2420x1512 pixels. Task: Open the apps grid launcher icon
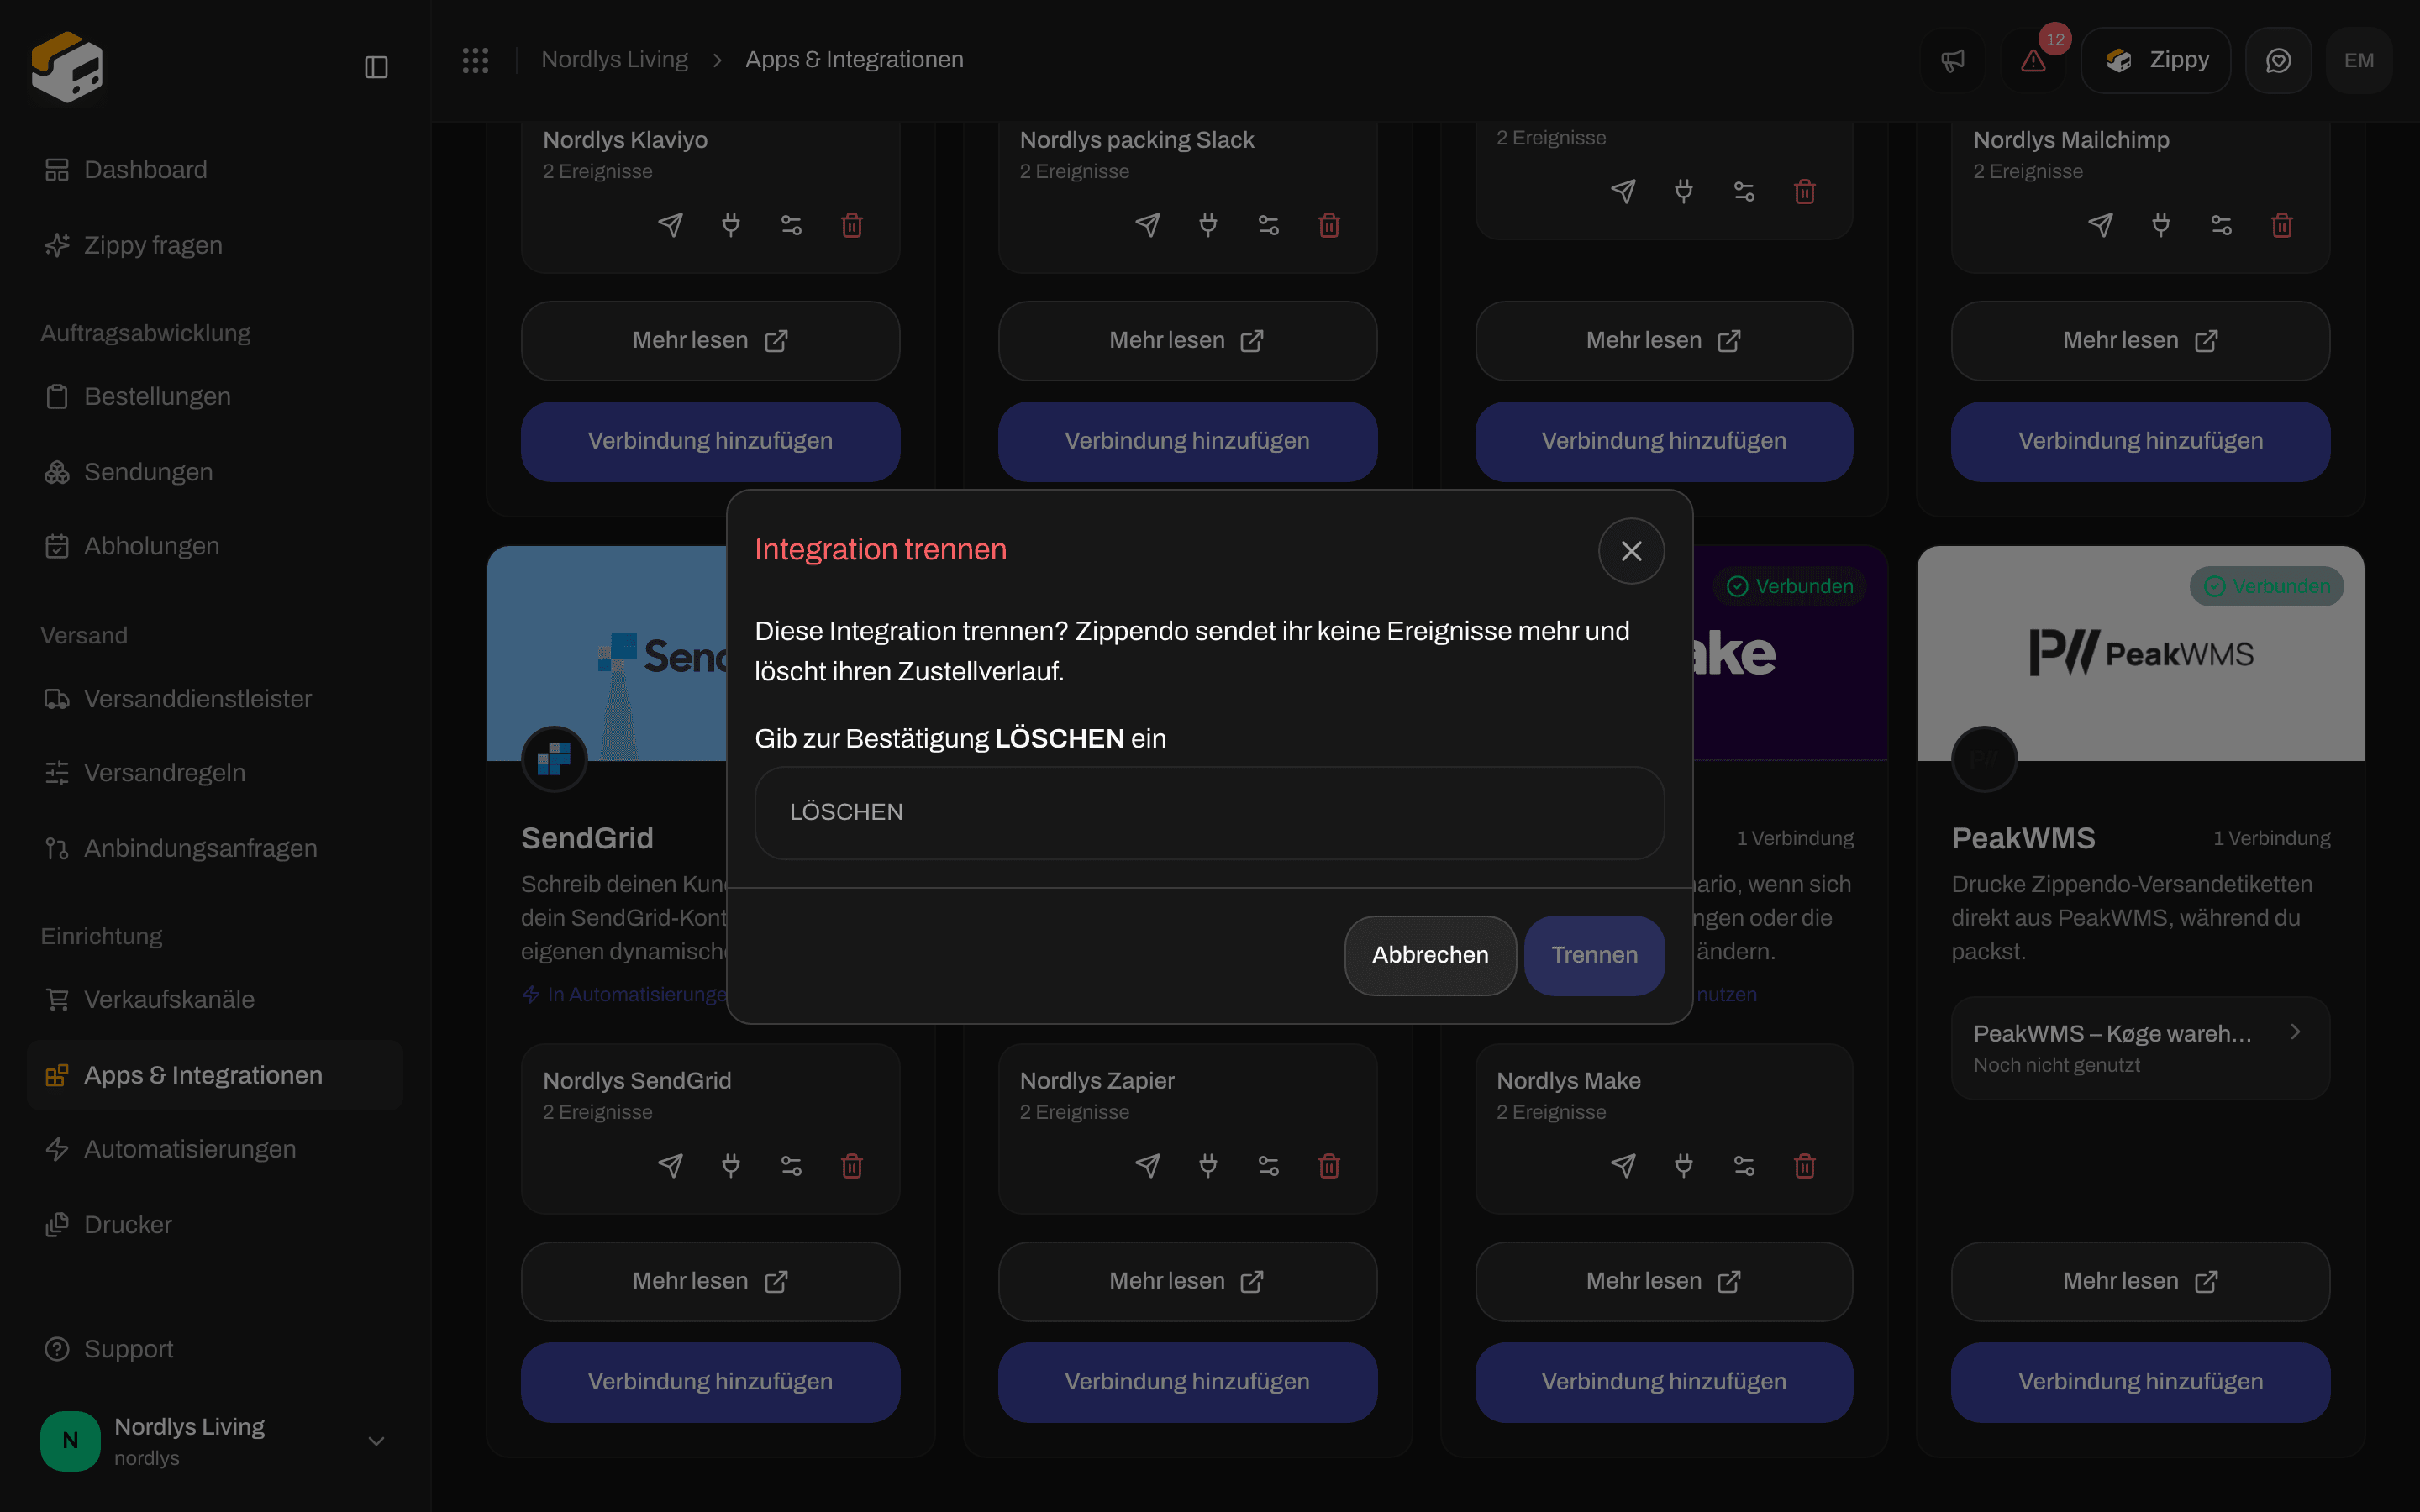pyautogui.click(x=475, y=60)
